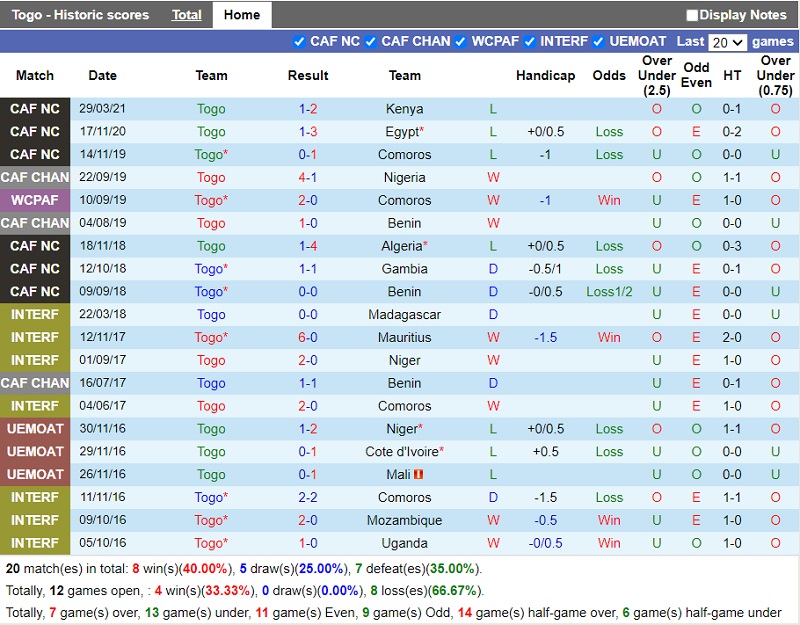Uncheck the CAF CHAN filter checkbox
Screen dimensions: 800x625
click(x=370, y=42)
